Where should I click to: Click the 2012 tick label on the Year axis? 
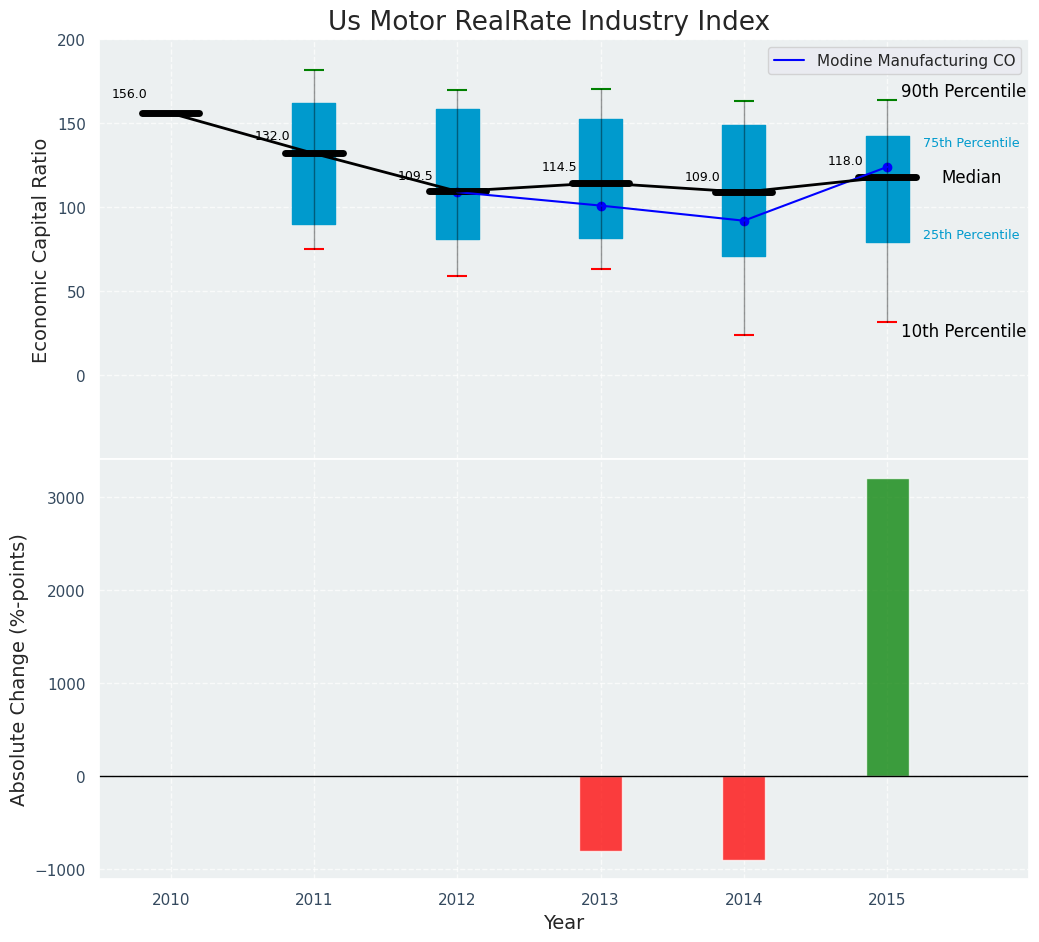[x=457, y=900]
